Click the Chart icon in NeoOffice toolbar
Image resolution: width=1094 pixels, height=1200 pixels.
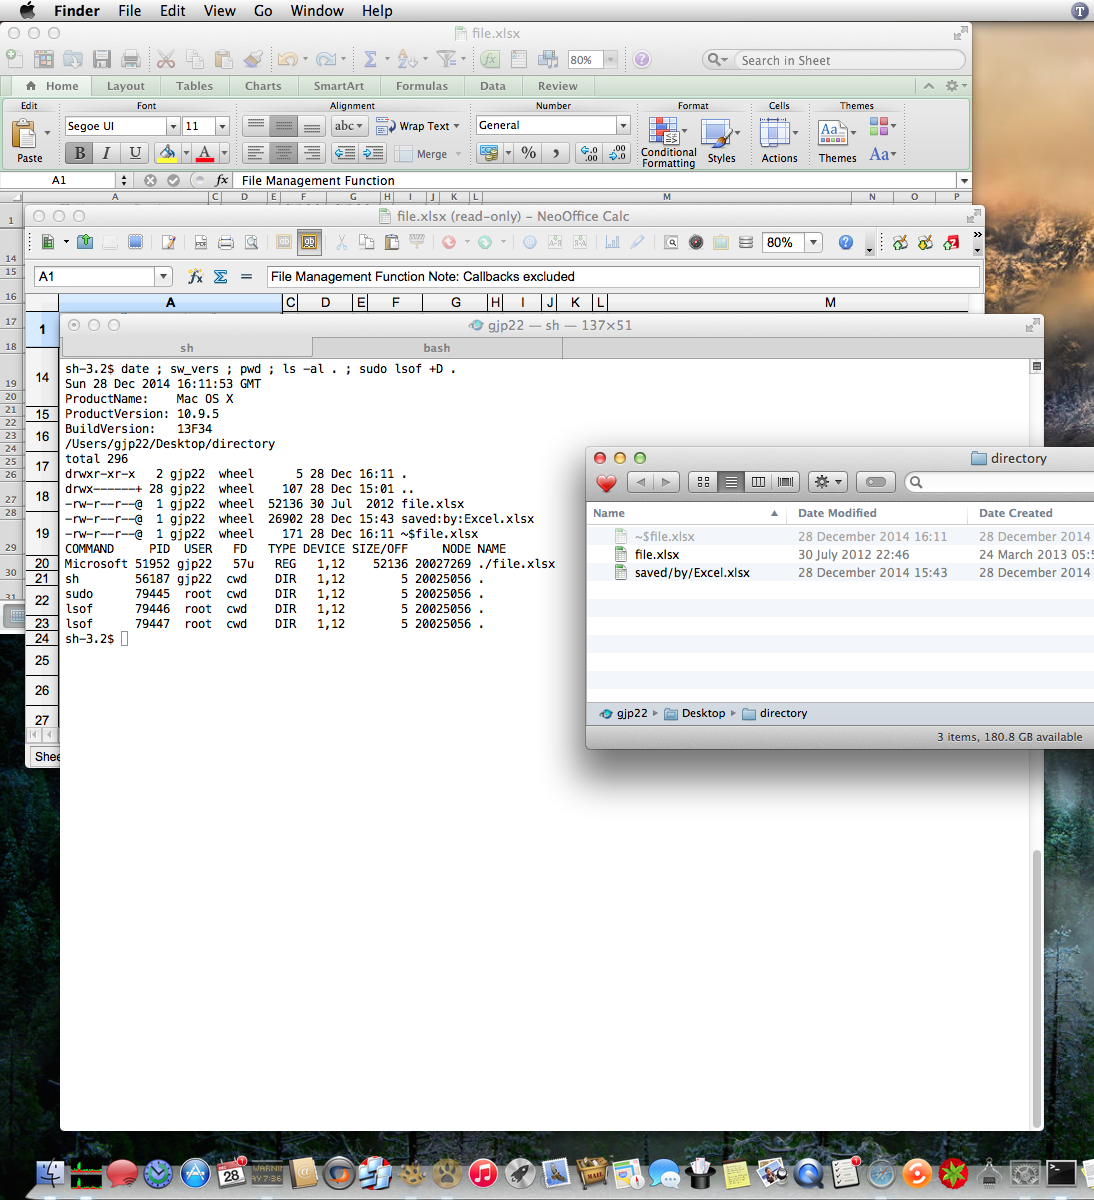click(x=612, y=242)
